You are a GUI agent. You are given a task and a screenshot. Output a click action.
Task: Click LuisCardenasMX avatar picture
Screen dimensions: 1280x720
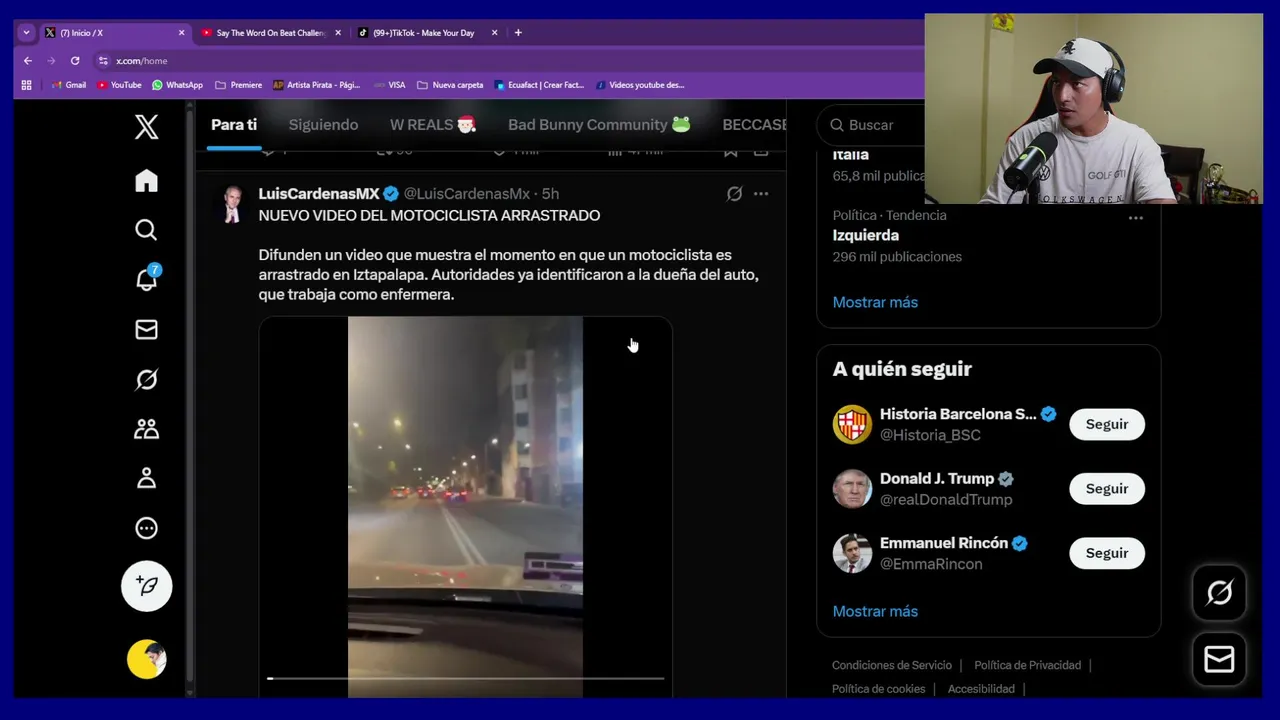[232, 204]
